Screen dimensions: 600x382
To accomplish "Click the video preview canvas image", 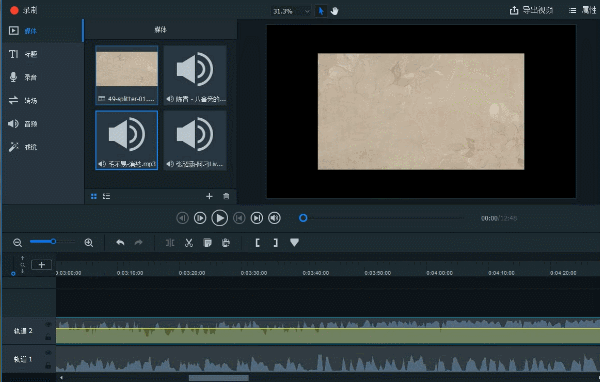I will pos(421,111).
